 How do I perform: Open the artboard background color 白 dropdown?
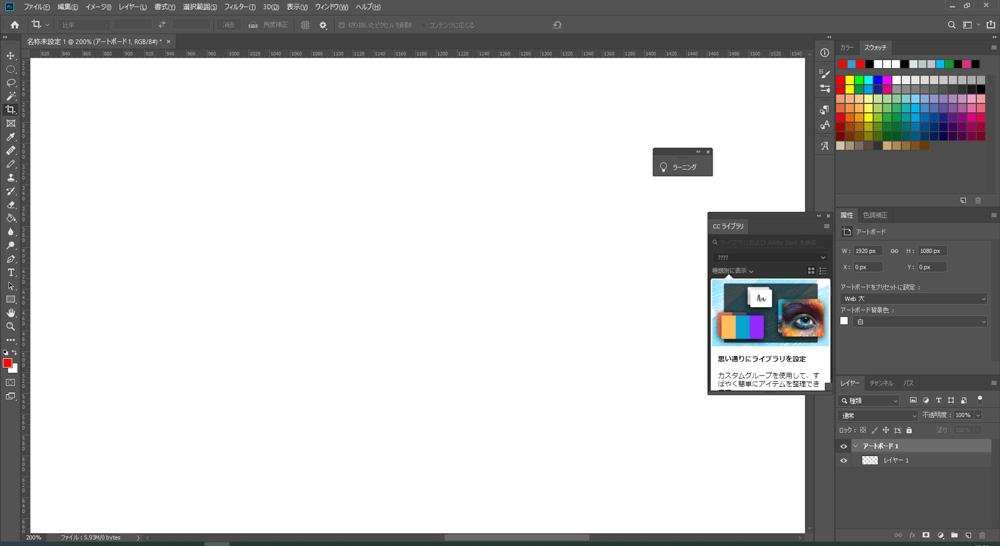[x=920, y=321]
